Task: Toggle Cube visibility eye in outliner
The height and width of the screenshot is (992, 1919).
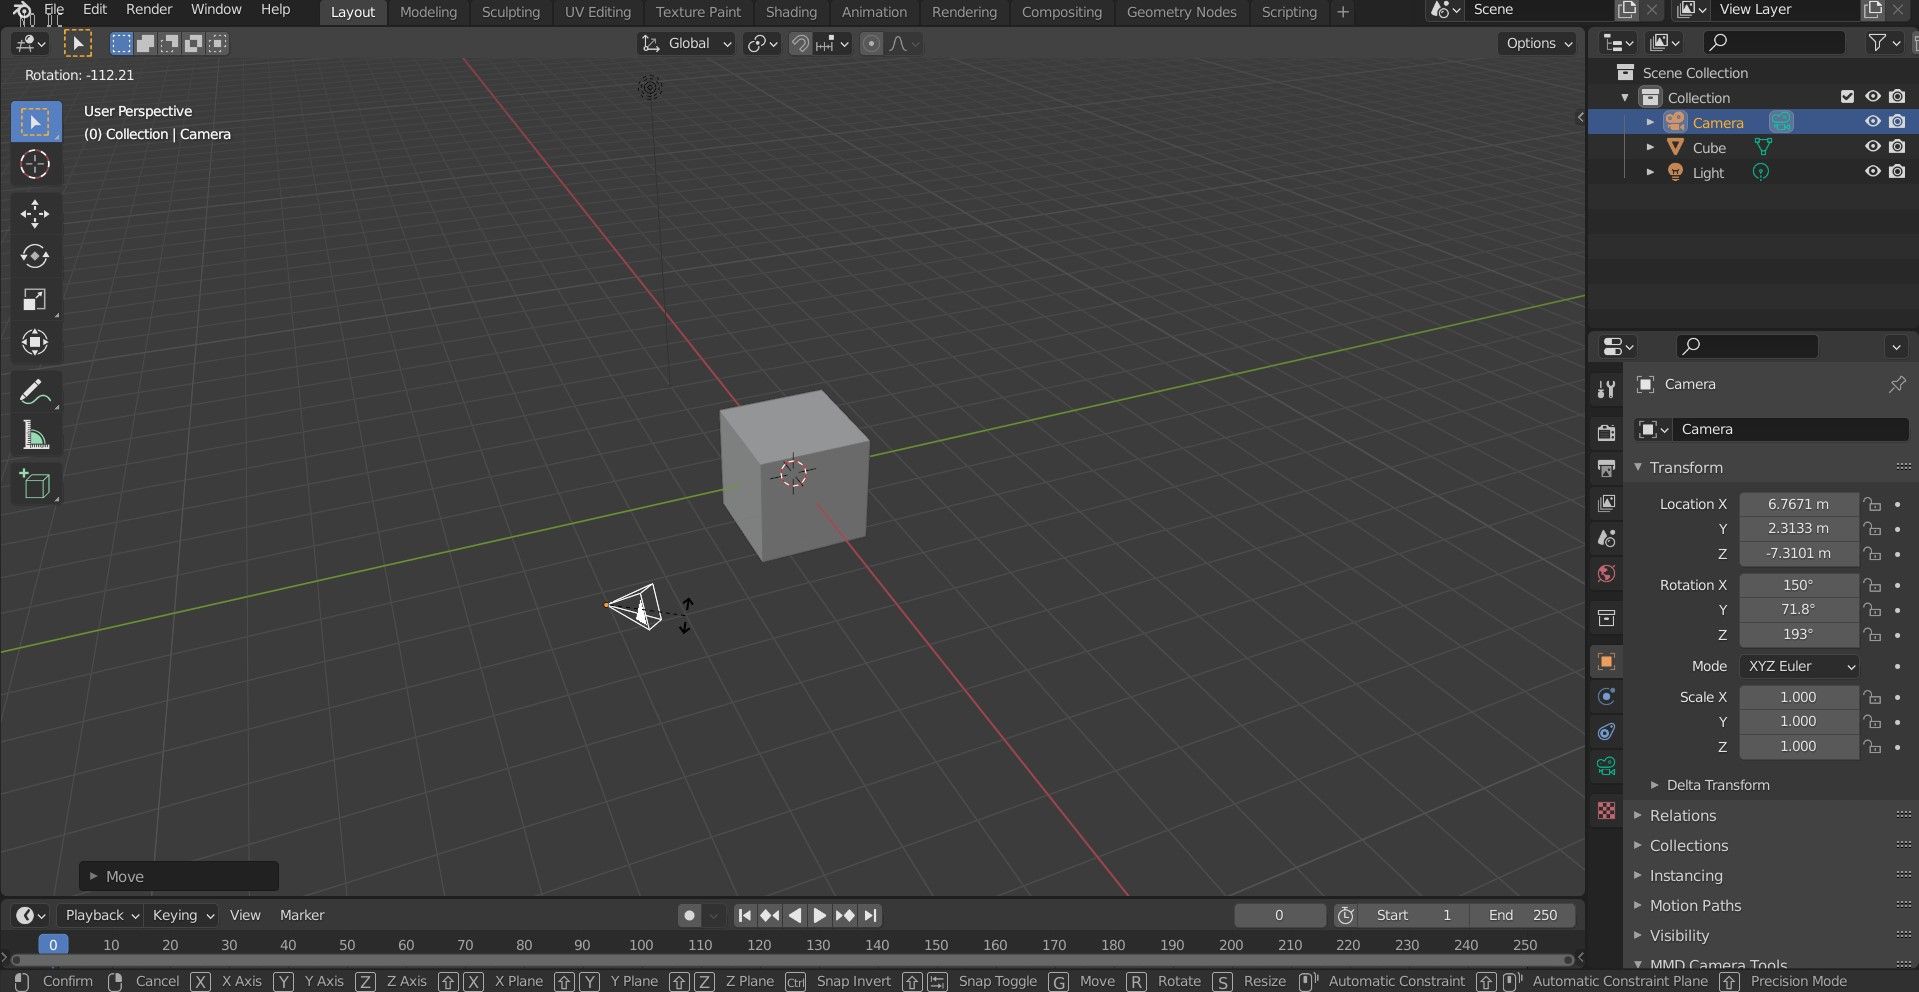Action: pyautogui.click(x=1872, y=147)
